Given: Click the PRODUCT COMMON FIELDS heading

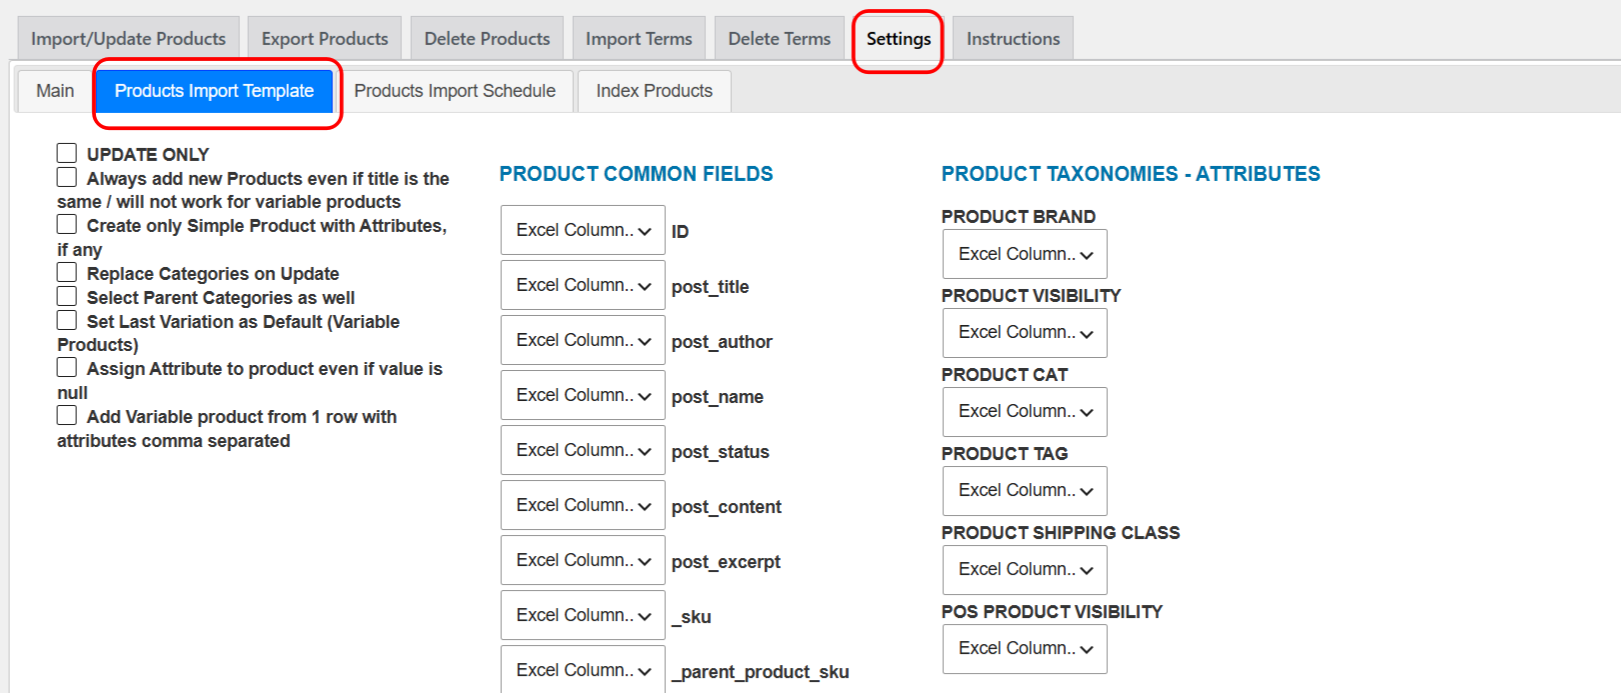Looking at the screenshot, I should 636,174.
